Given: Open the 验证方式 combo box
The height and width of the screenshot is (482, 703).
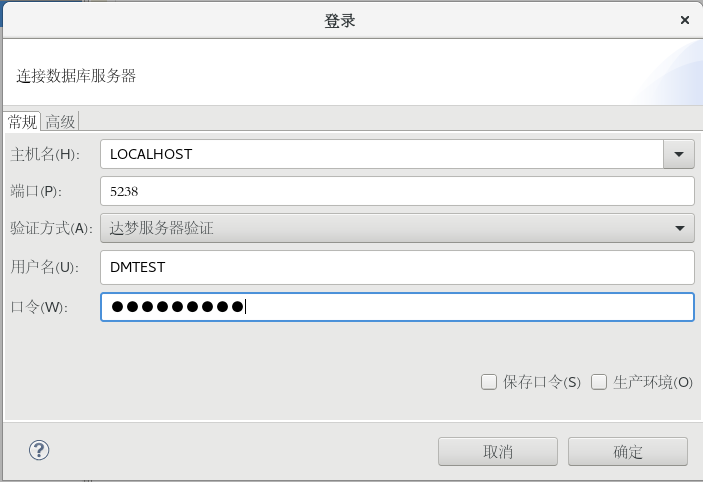Looking at the screenshot, I should 397,228.
